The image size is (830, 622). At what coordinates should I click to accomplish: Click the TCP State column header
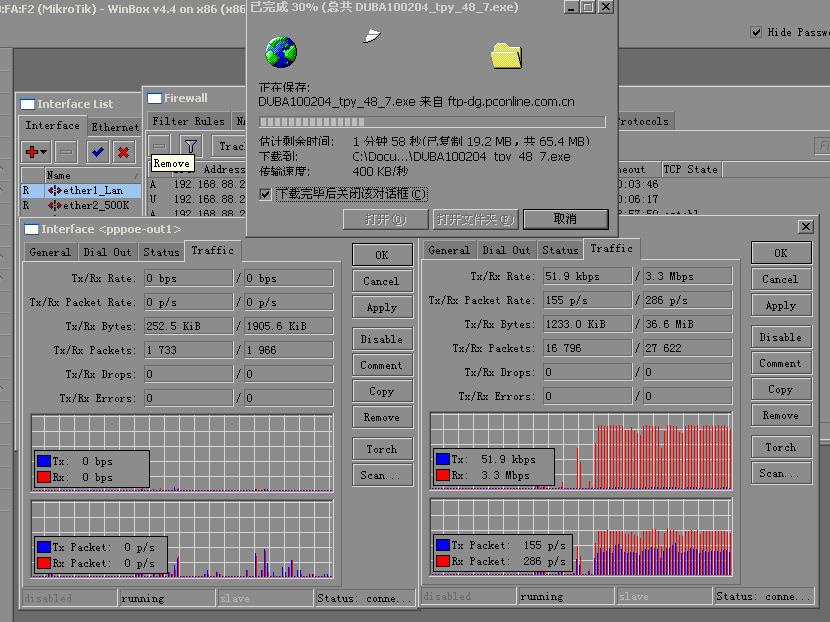(x=691, y=169)
